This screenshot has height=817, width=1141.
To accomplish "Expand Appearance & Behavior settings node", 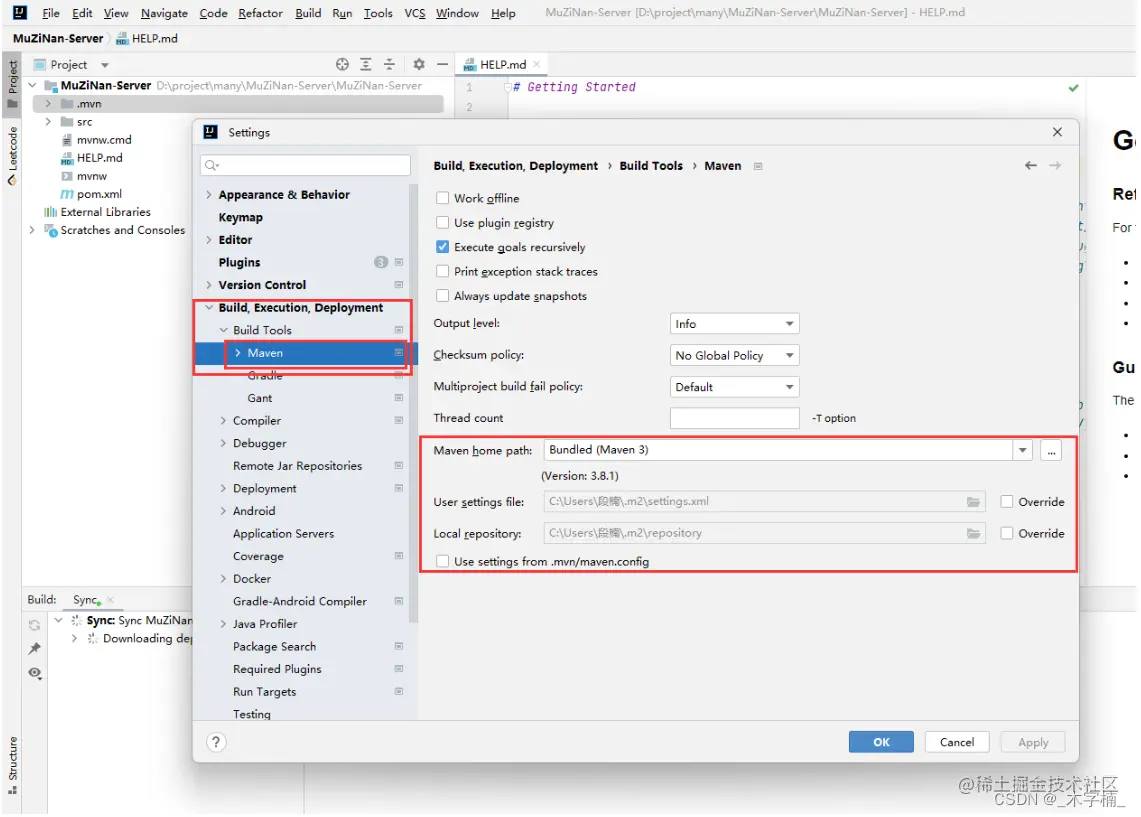I will coord(209,194).
